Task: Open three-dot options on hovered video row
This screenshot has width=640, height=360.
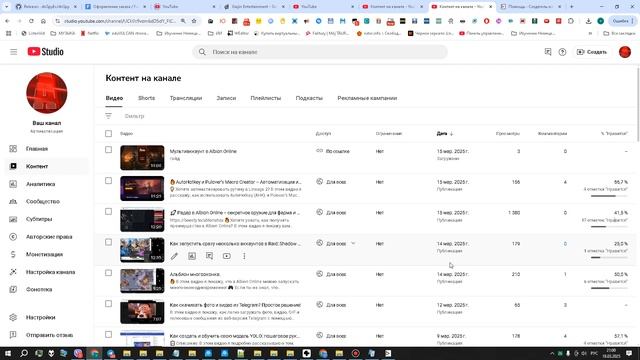Action: tap(244, 256)
